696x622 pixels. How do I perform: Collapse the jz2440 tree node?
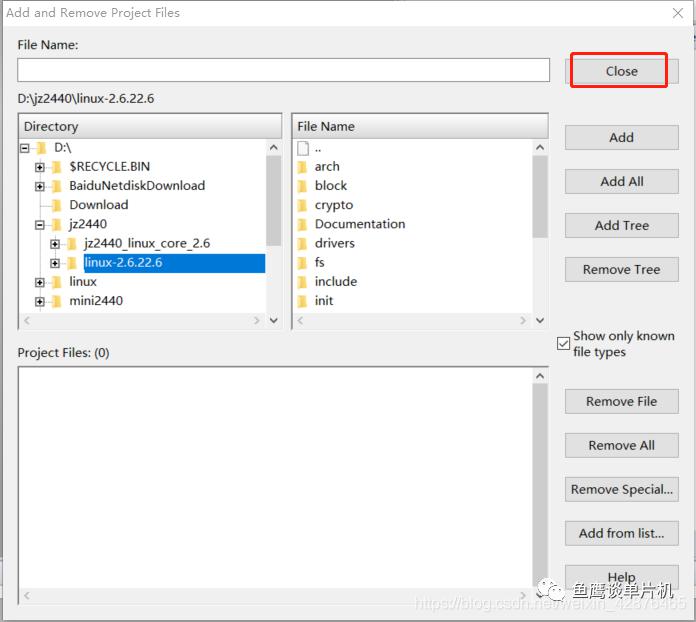pos(40,225)
